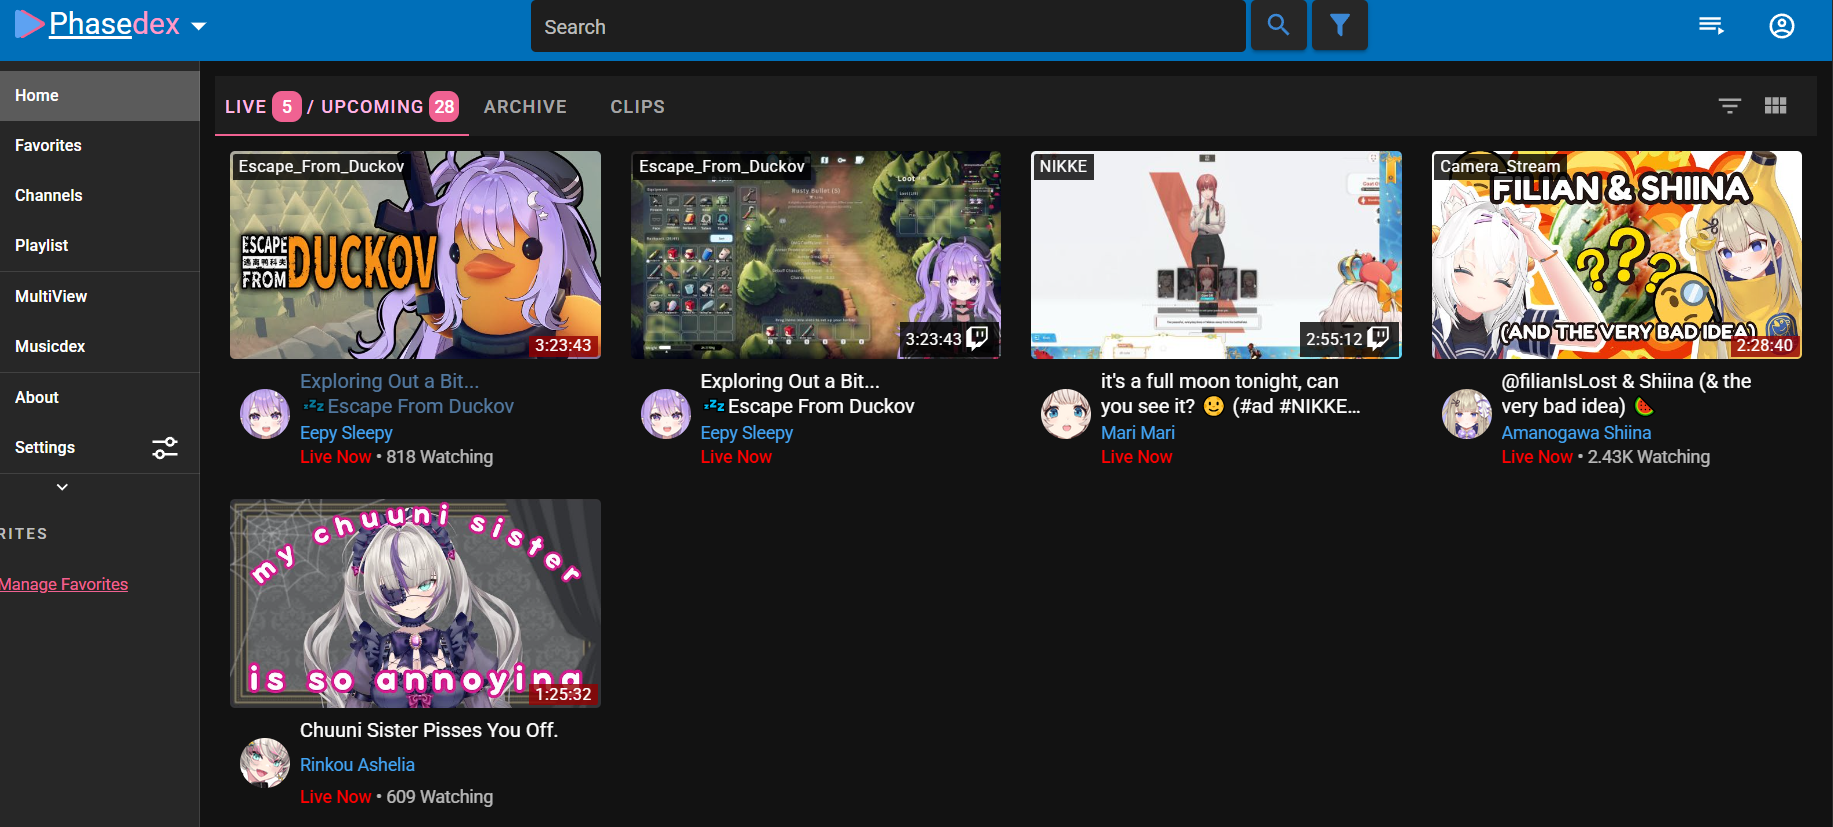Change the grid view layout icon
The height and width of the screenshot is (827, 1833).
[1775, 106]
